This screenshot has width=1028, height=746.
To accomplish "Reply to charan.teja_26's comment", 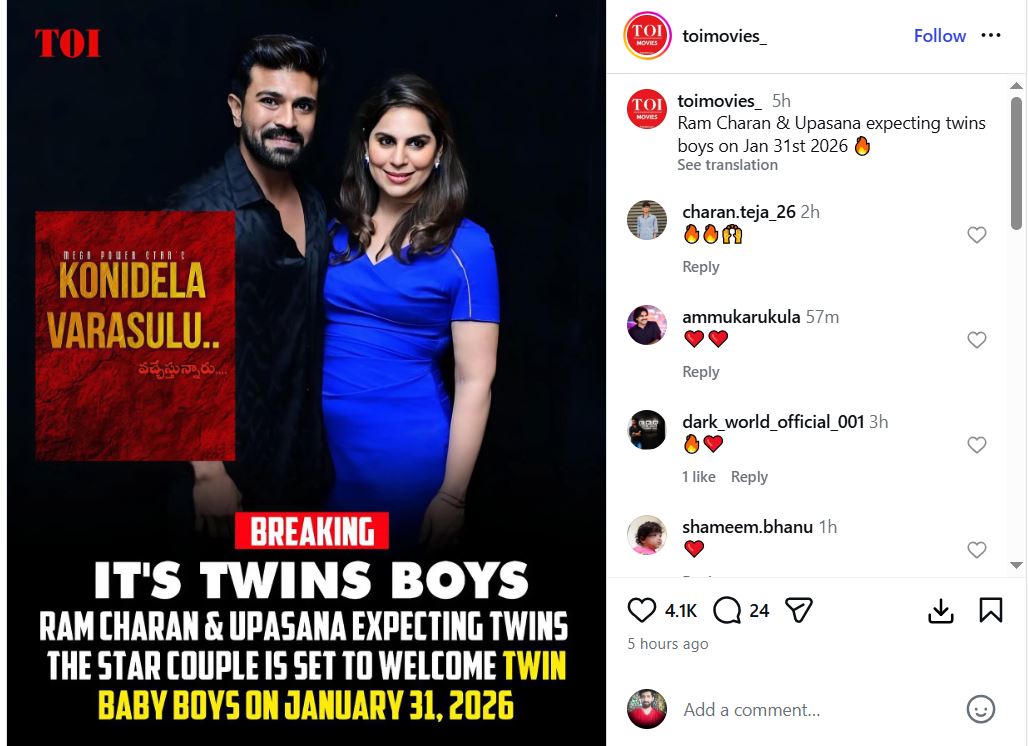I will click(700, 267).
